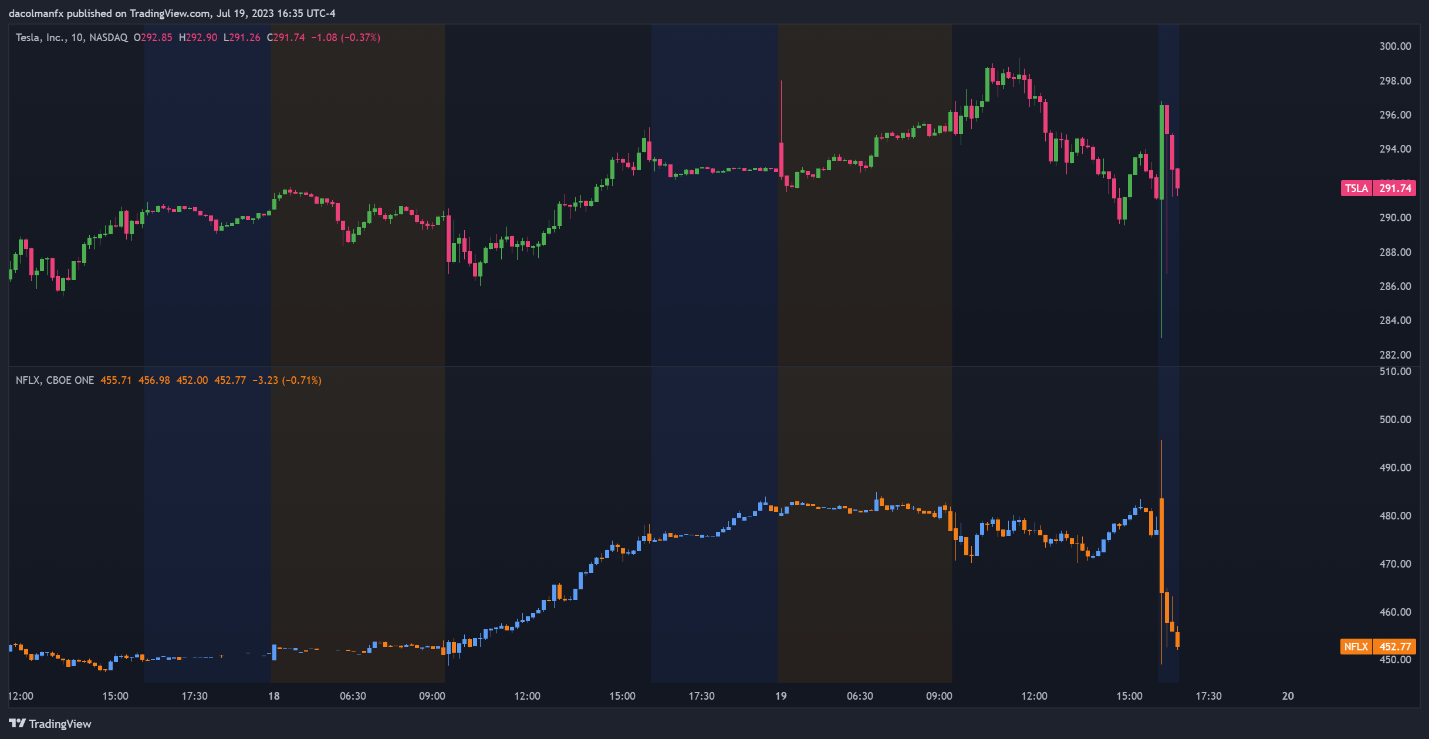Click the 300.00 price axis label
Image resolution: width=1429 pixels, height=739 pixels.
click(x=1395, y=47)
